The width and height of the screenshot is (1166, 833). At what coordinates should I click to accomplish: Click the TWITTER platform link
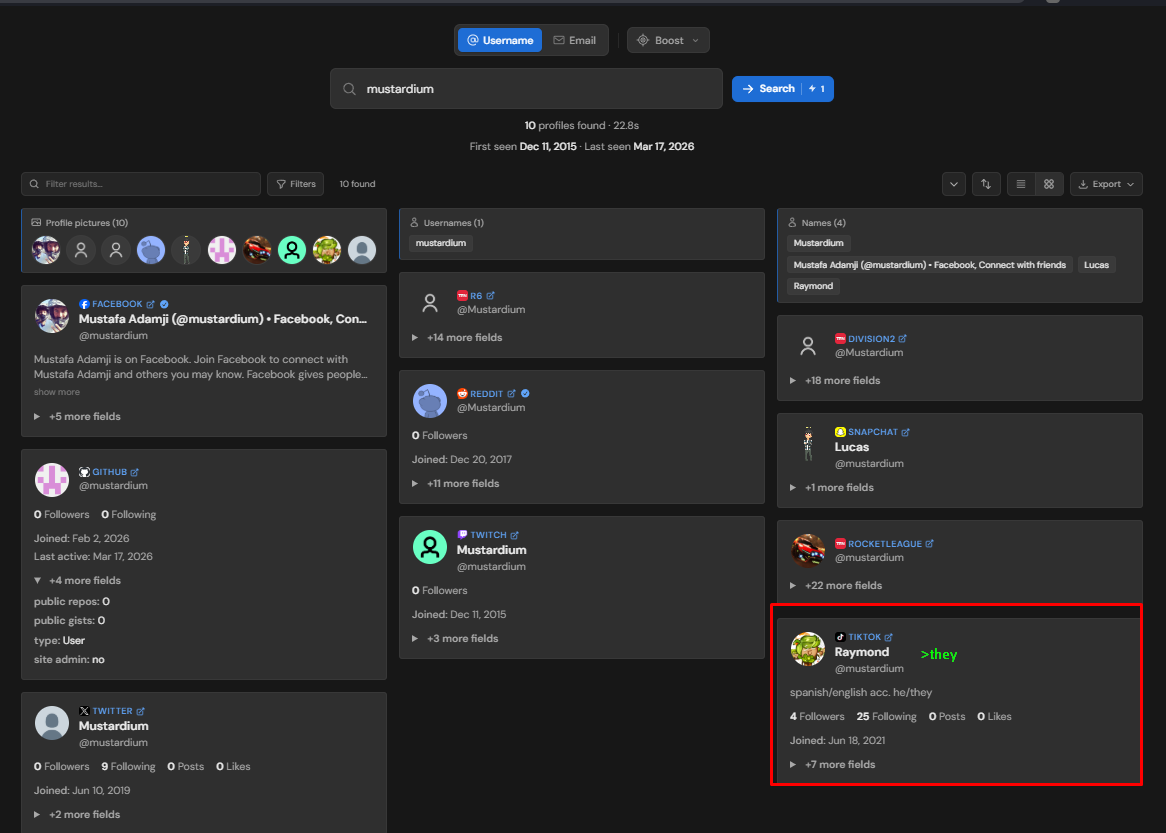pyautogui.click(x=112, y=711)
